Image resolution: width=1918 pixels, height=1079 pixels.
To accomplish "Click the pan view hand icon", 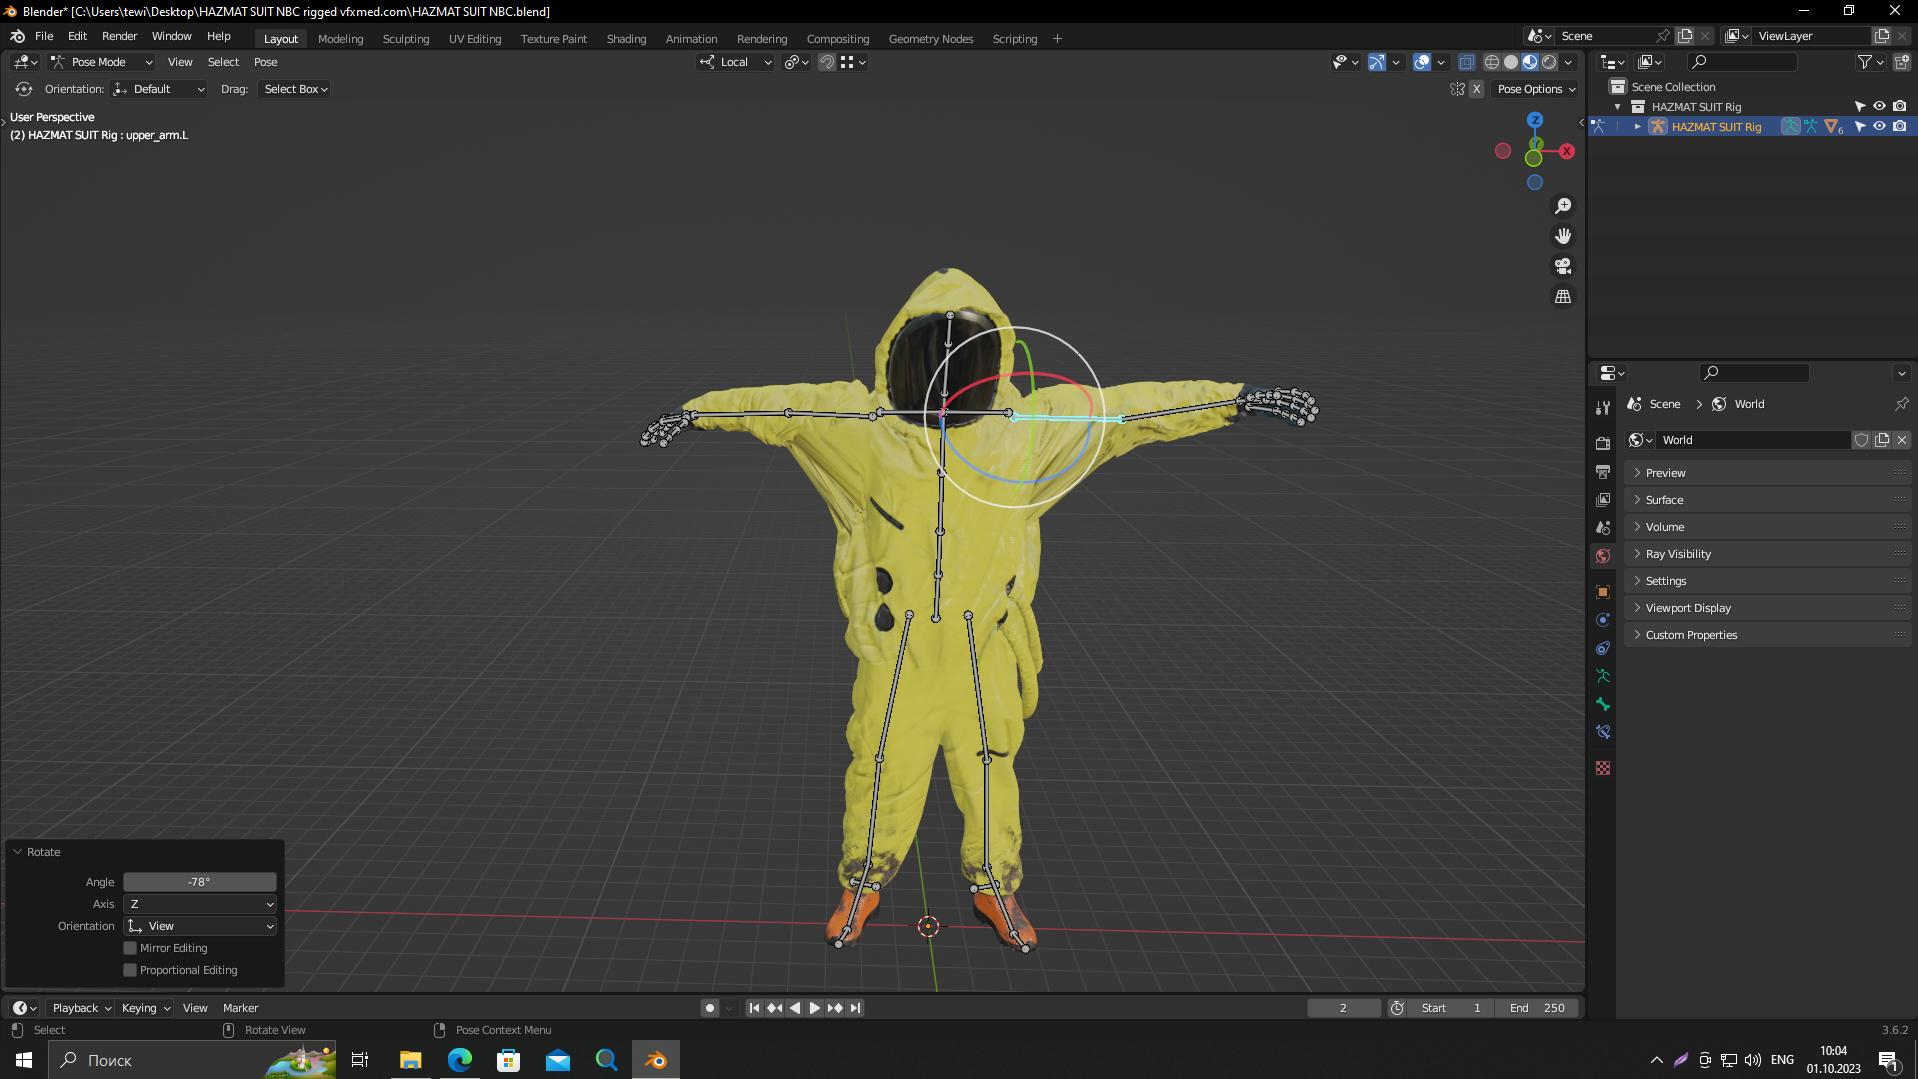I will click(x=1563, y=236).
